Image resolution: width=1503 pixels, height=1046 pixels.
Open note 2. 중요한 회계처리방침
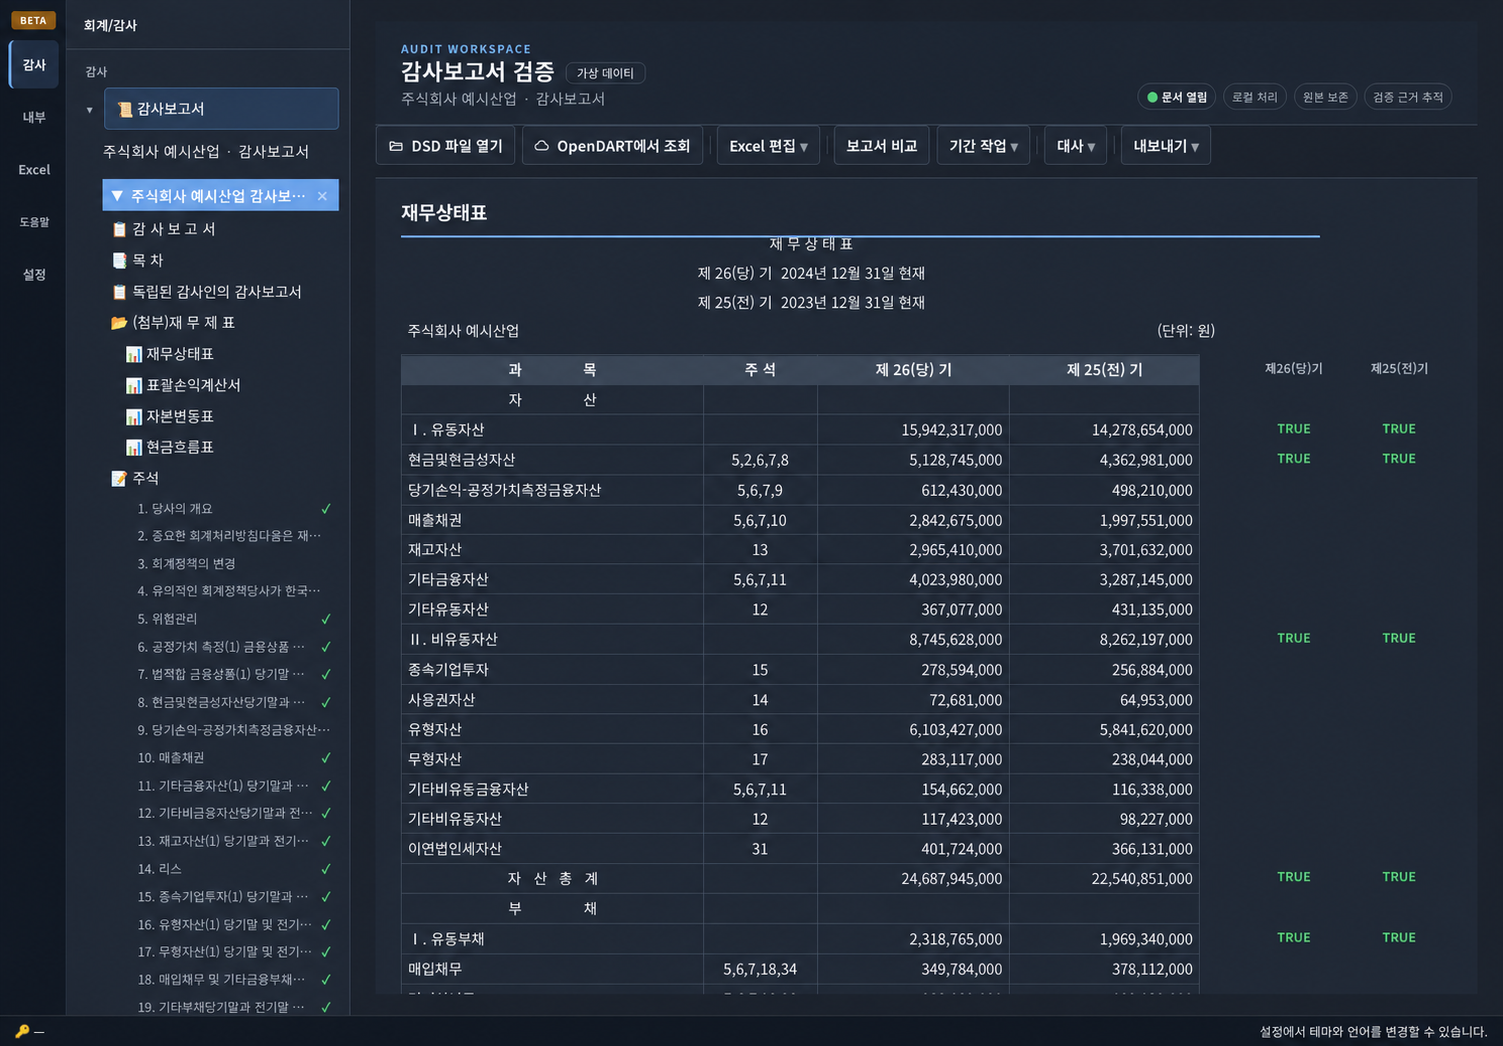(229, 536)
